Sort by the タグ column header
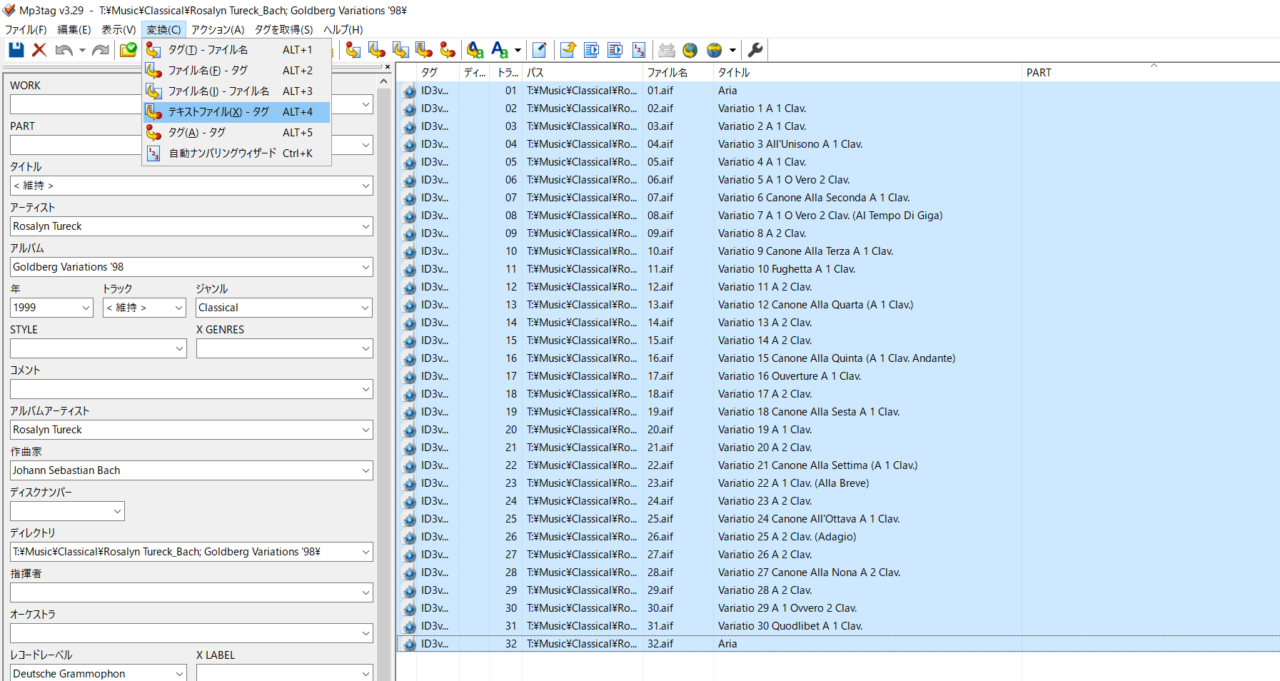The image size is (1280, 681). 438,72
